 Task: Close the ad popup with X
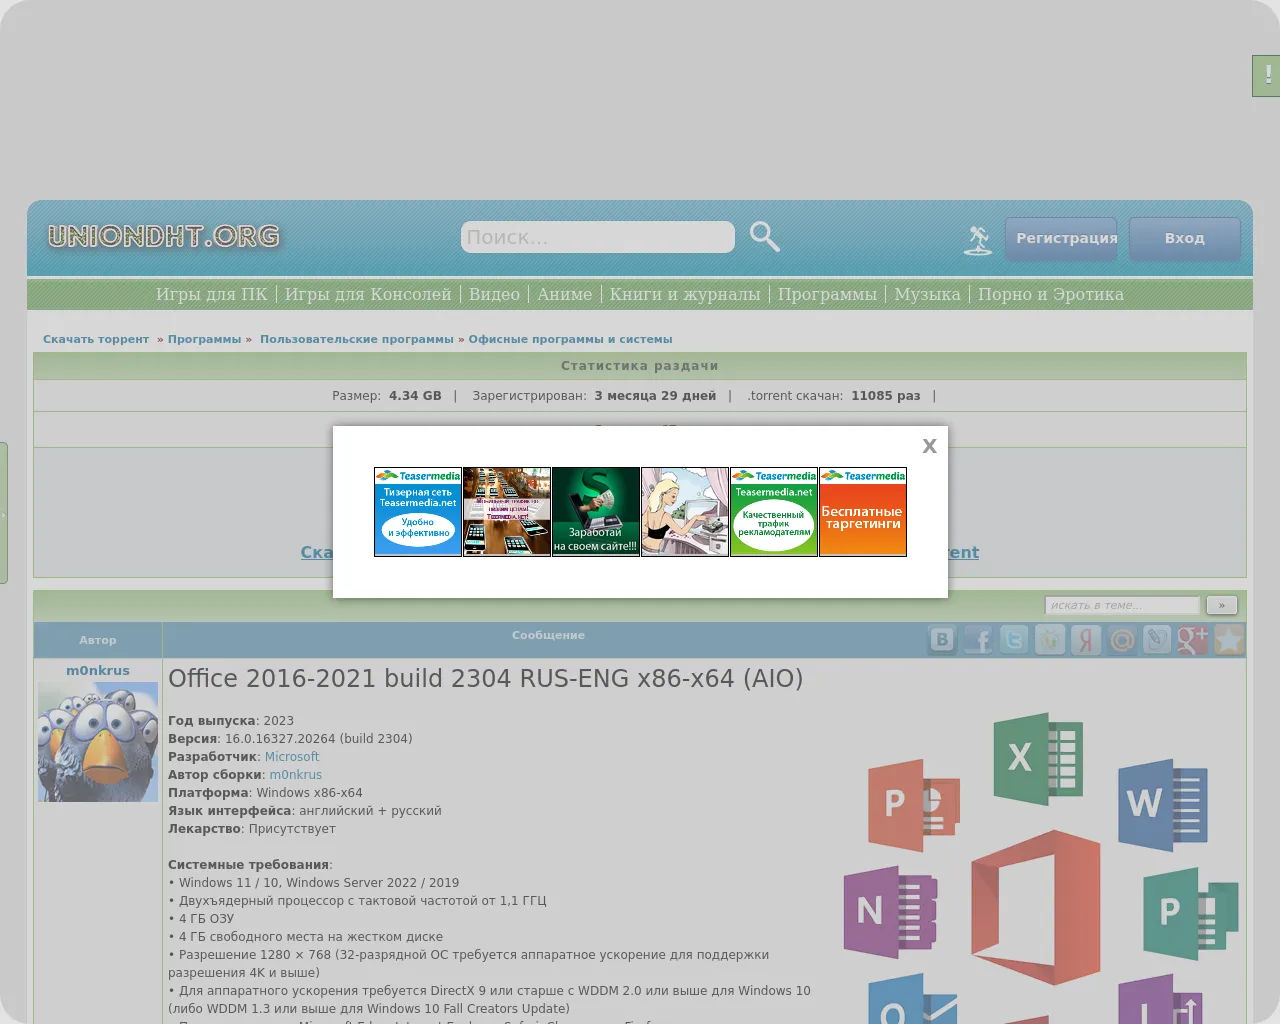(x=929, y=446)
